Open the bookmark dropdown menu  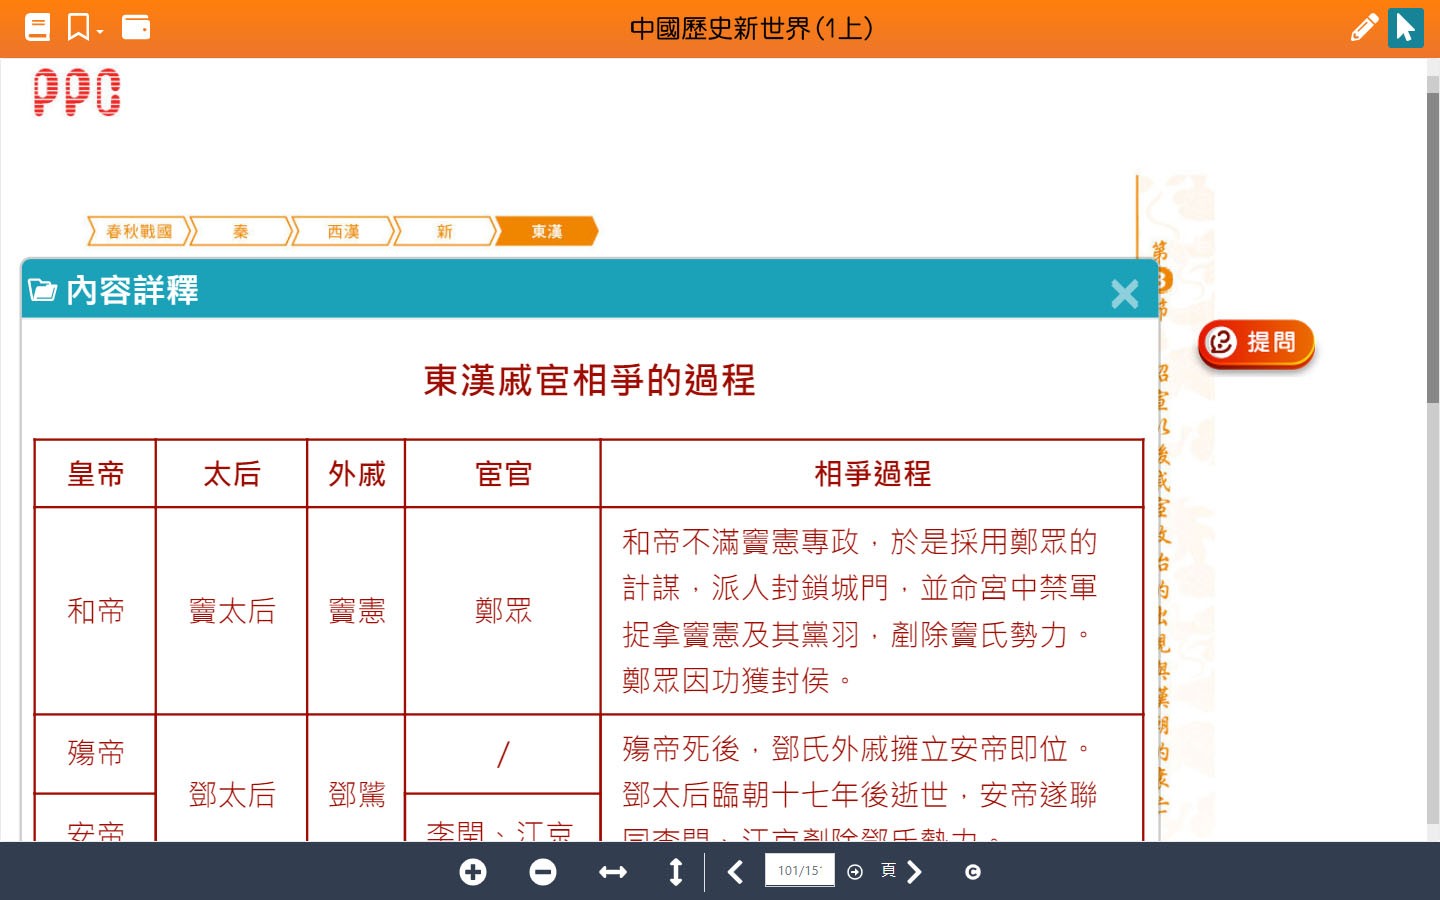pos(84,27)
